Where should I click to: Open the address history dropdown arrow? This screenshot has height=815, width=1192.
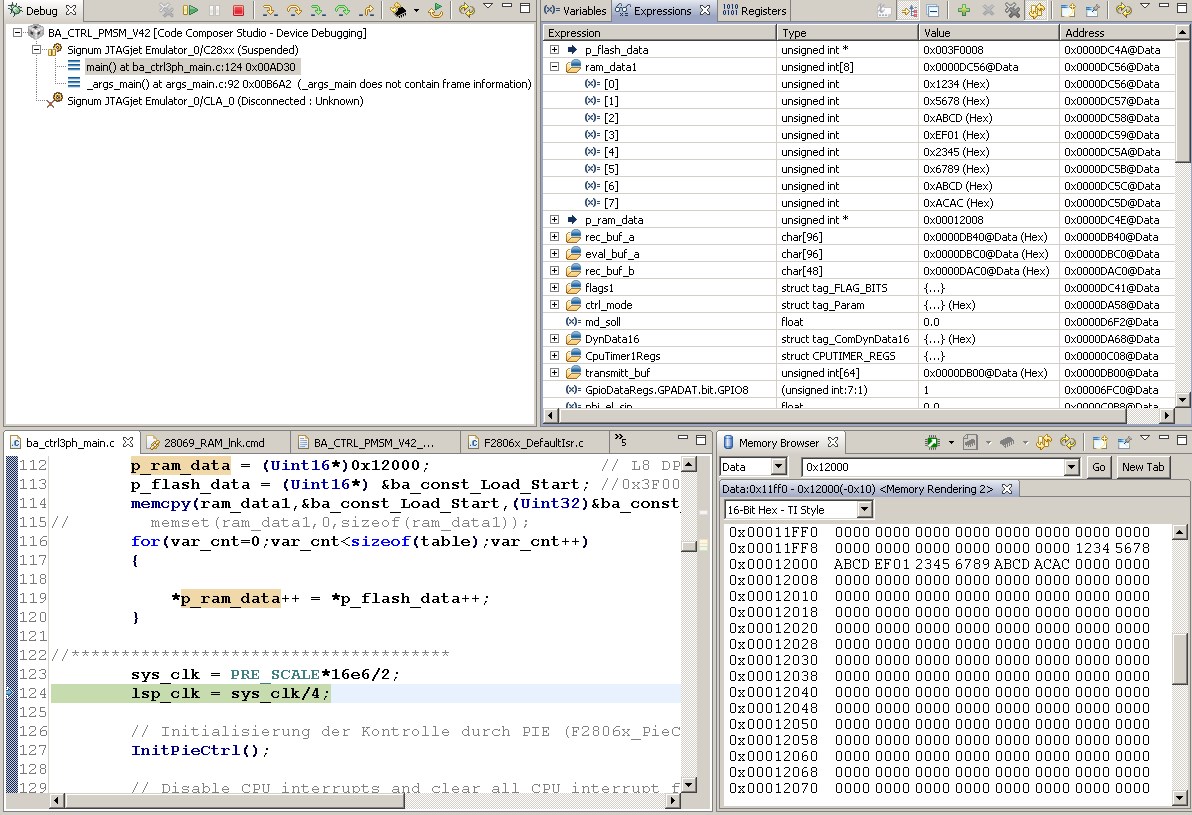pos(1072,467)
